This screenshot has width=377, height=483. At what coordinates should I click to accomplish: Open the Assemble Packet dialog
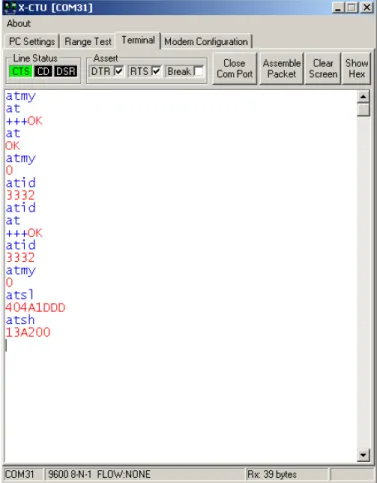[282, 69]
